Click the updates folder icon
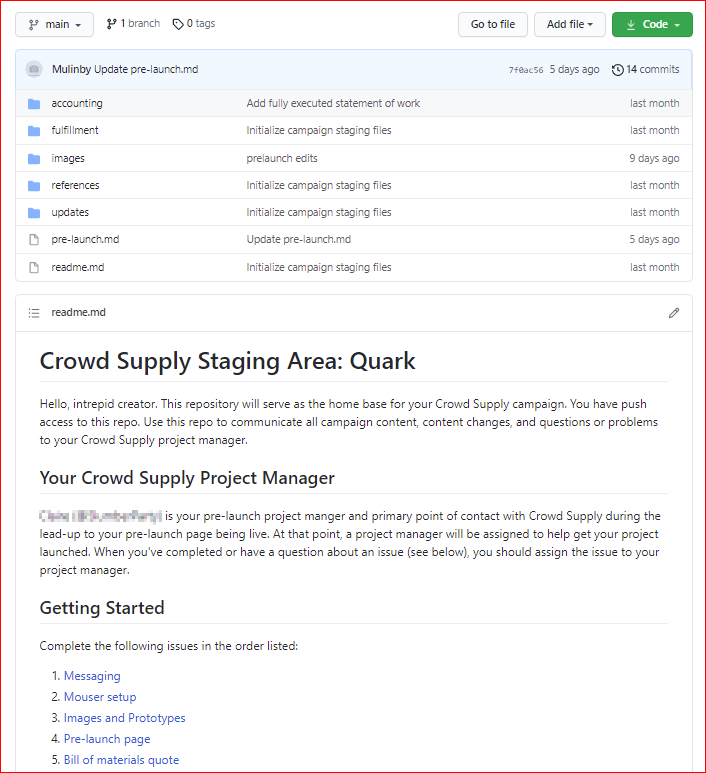The image size is (706, 773). pyautogui.click(x=34, y=213)
